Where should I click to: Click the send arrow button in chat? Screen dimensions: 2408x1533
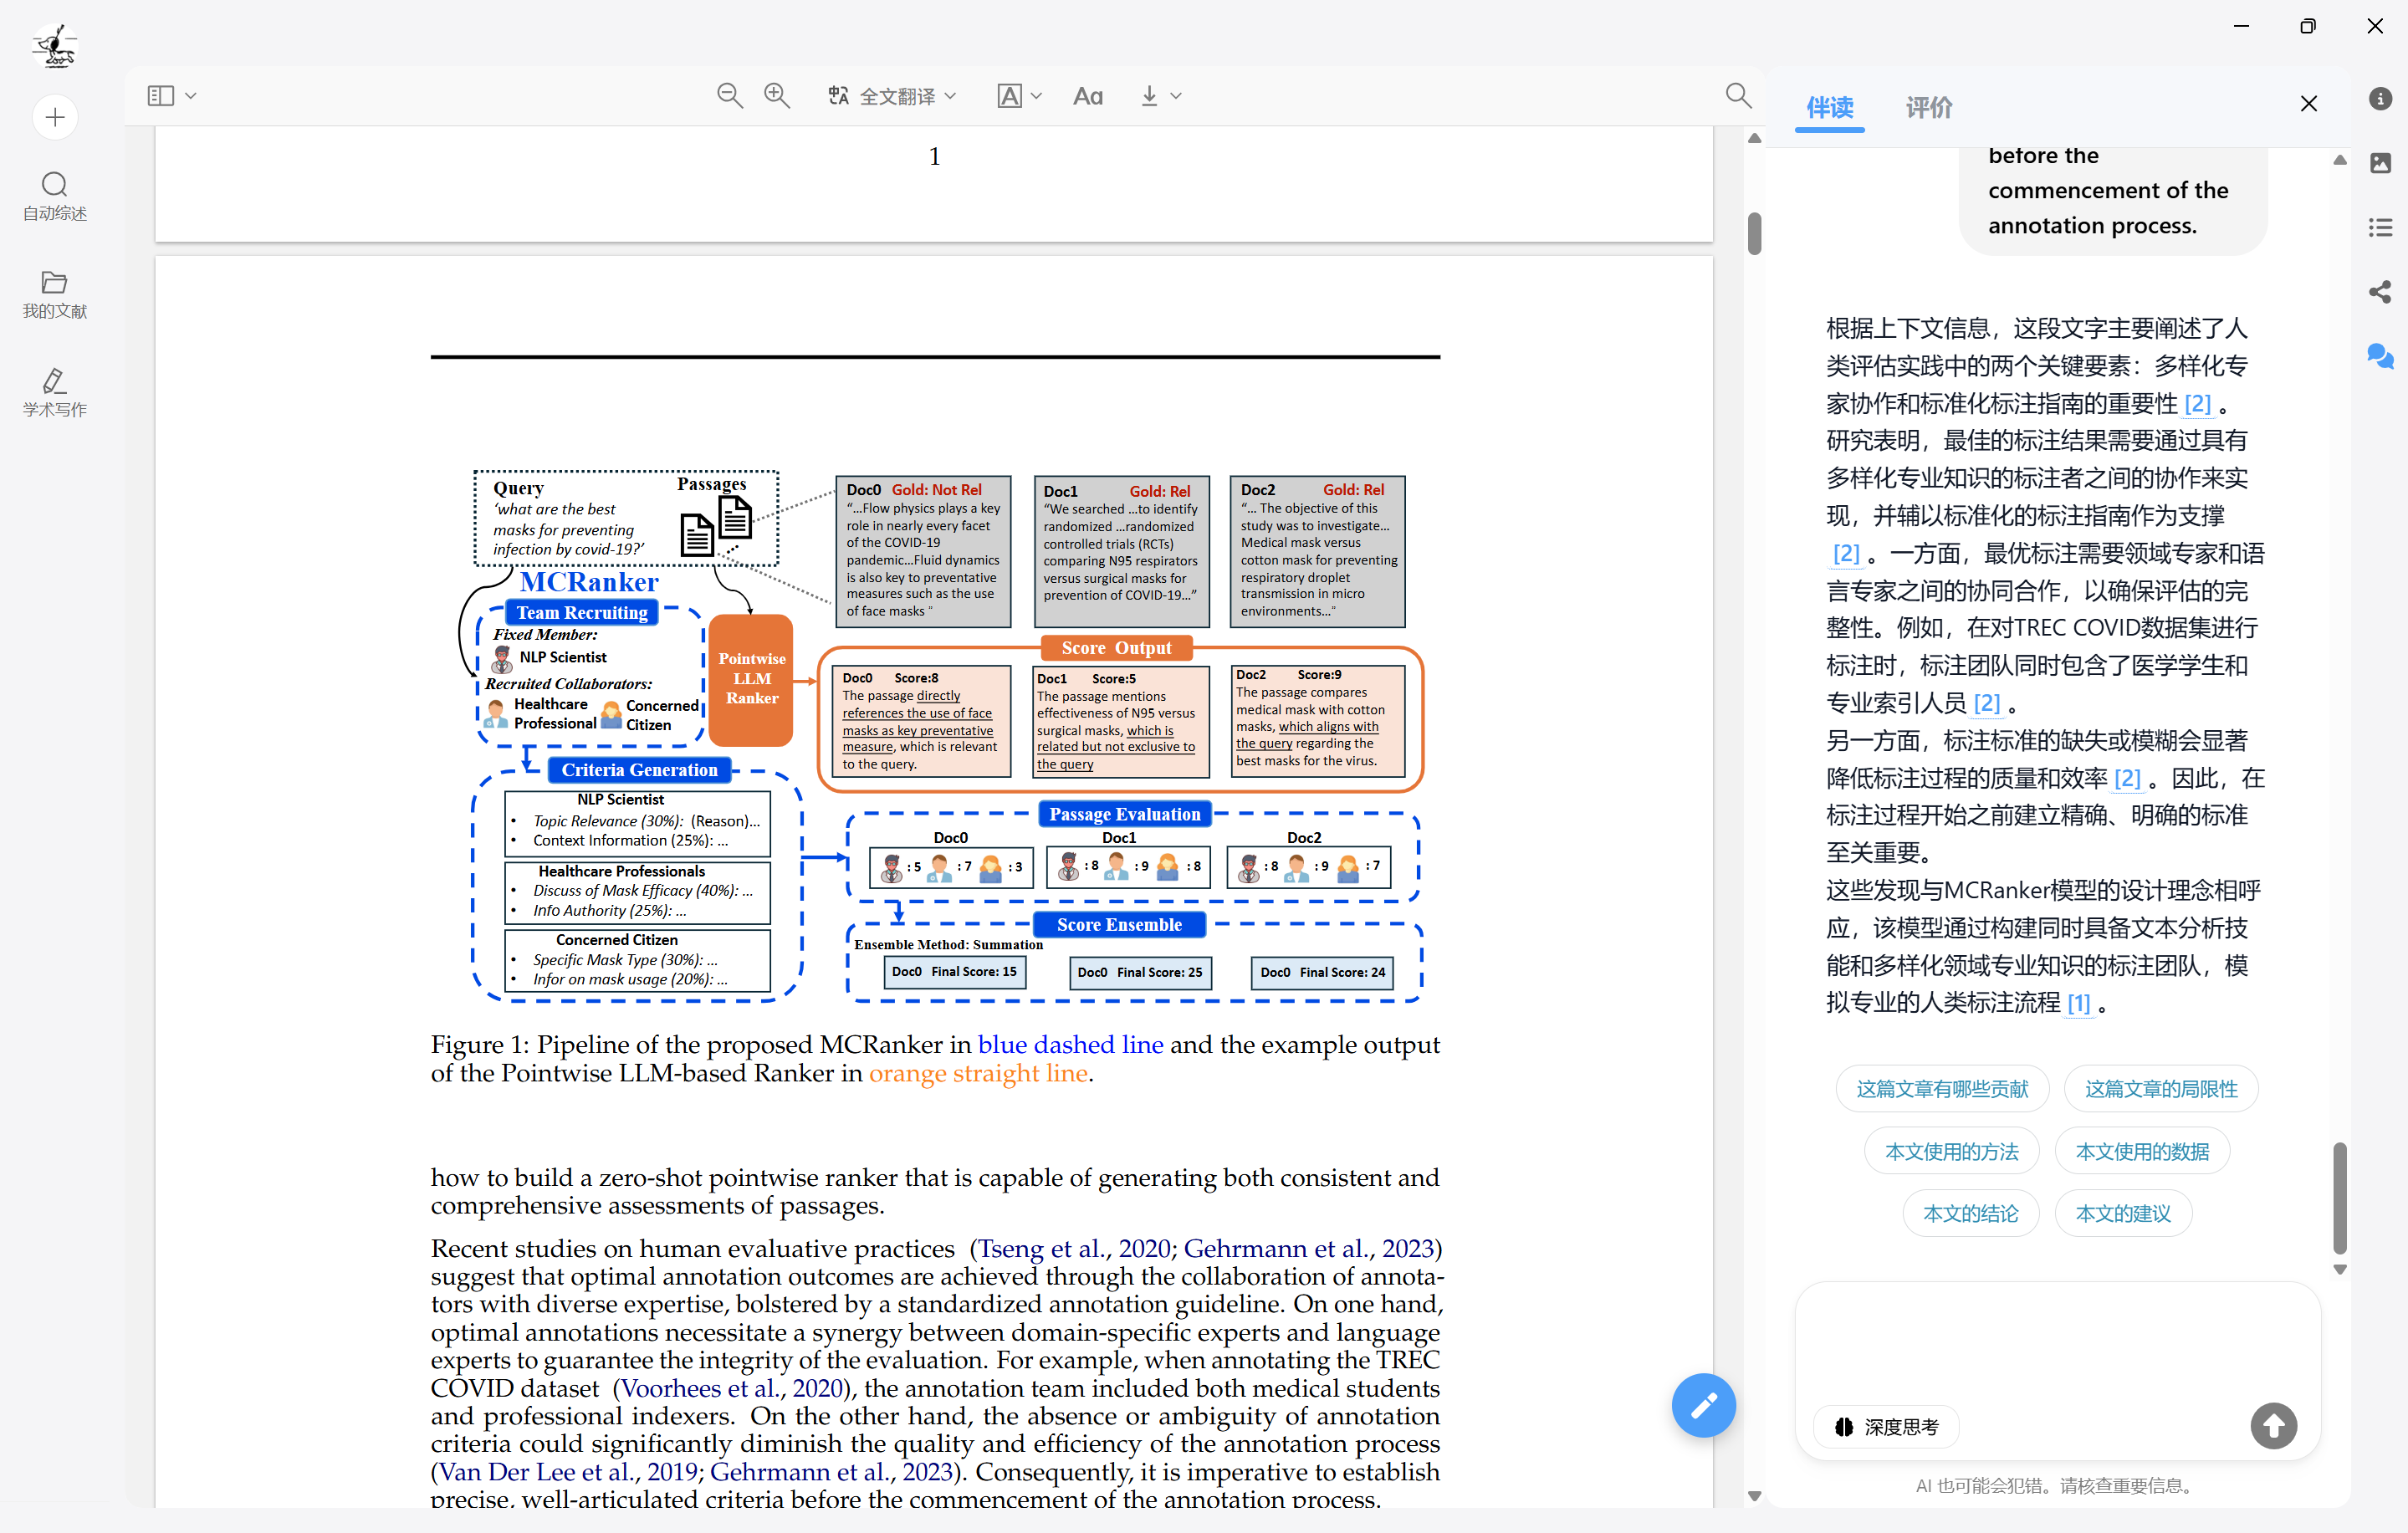(2273, 1425)
